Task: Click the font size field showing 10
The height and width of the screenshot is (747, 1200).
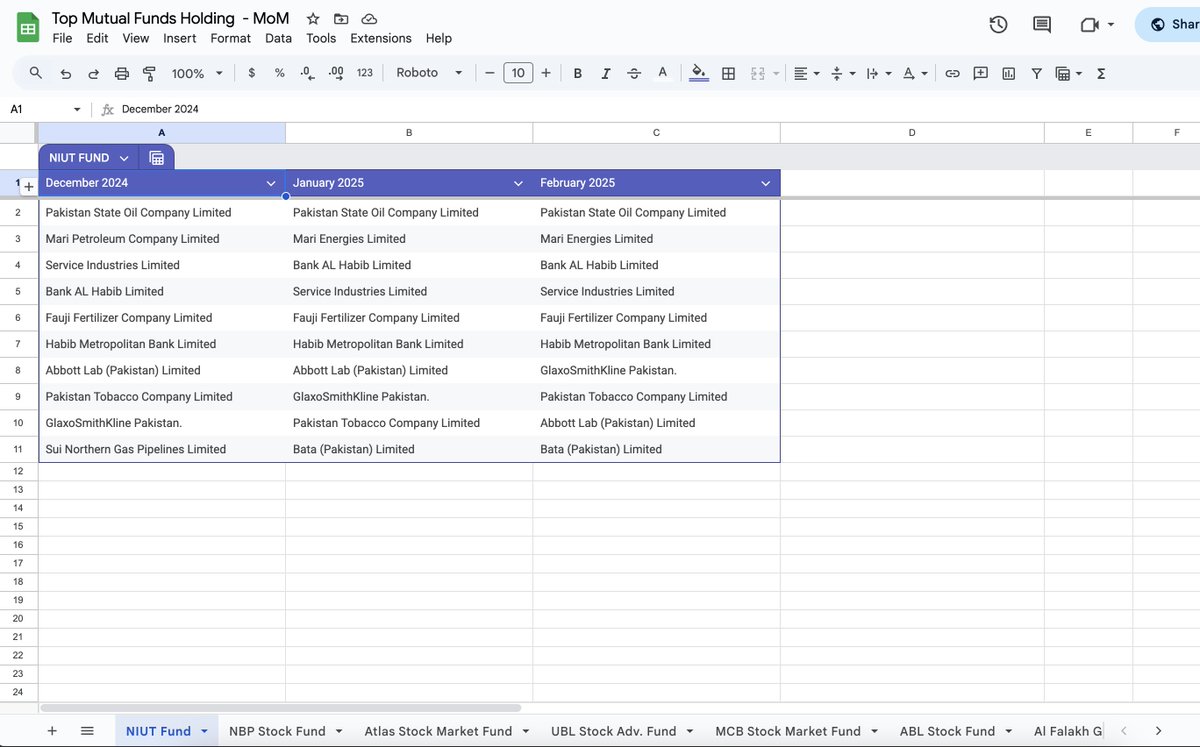Action: pyautogui.click(x=518, y=73)
